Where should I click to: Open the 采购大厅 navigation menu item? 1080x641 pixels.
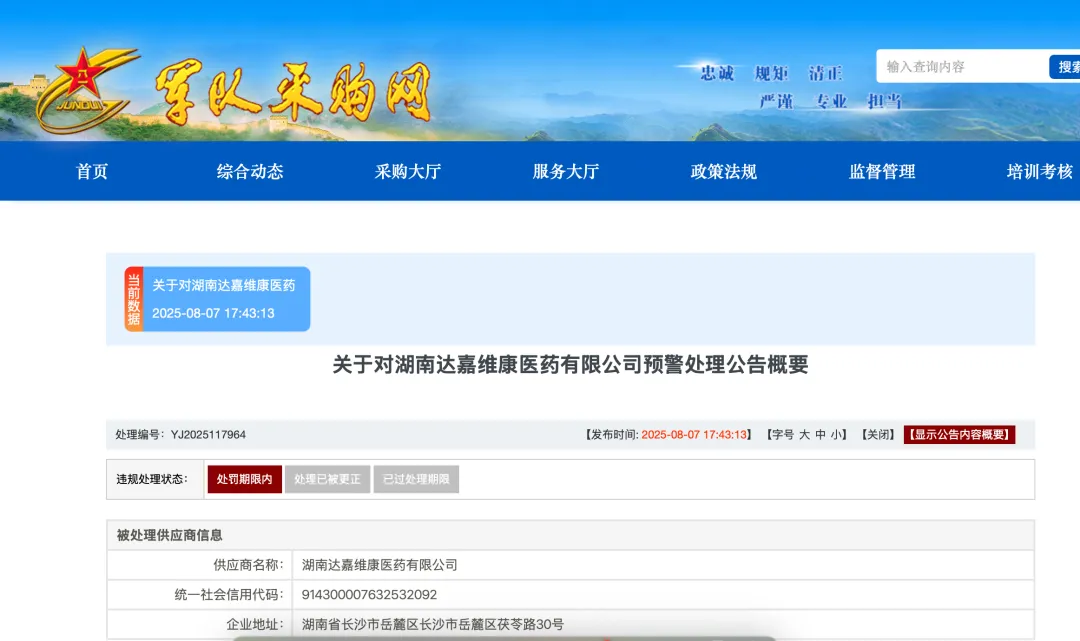point(408,171)
